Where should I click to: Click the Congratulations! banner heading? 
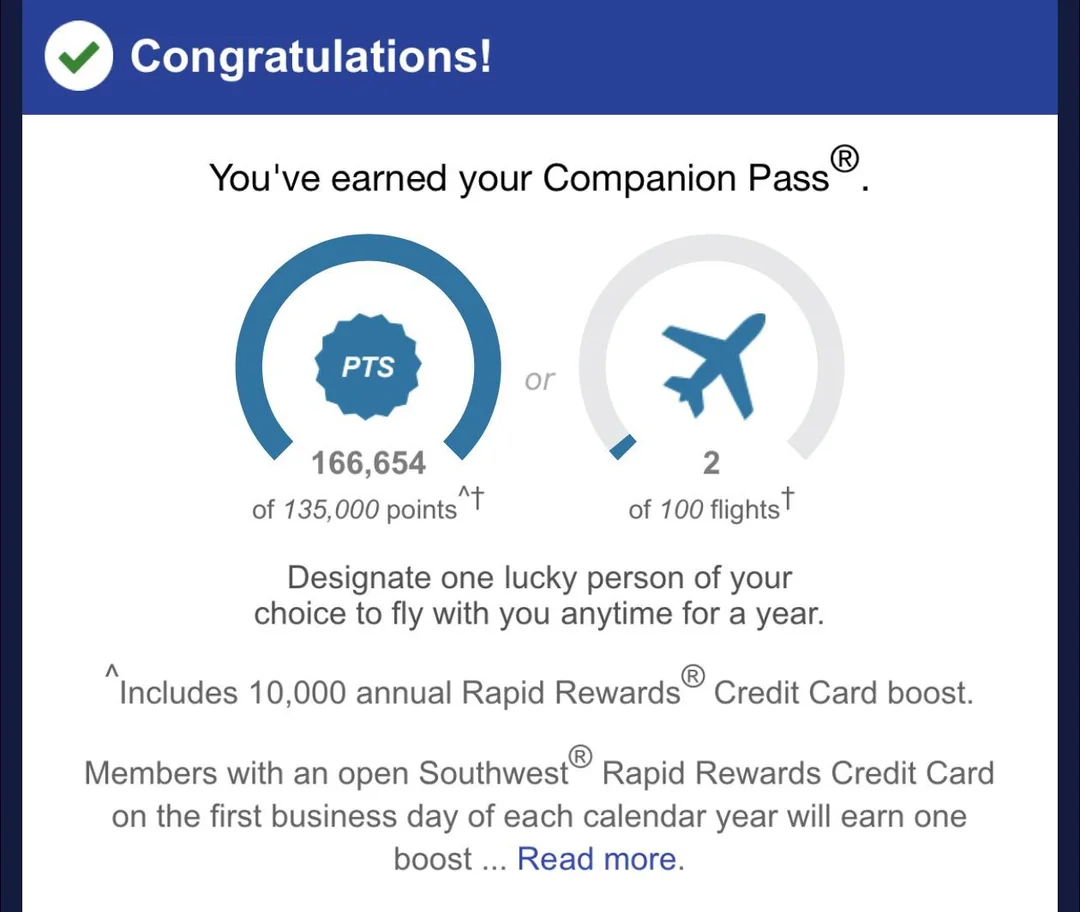(x=311, y=57)
